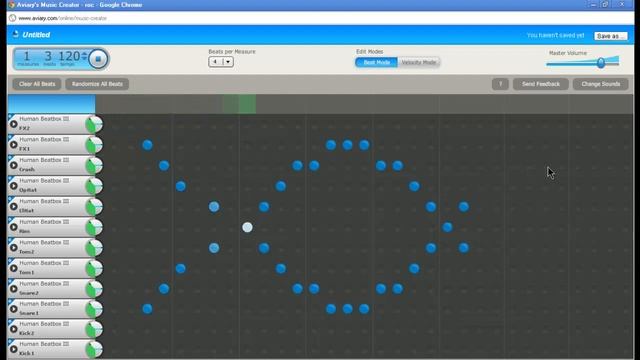Click the Rim track volume knob
The height and width of the screenshot is (360, 640).
[94, 227]
